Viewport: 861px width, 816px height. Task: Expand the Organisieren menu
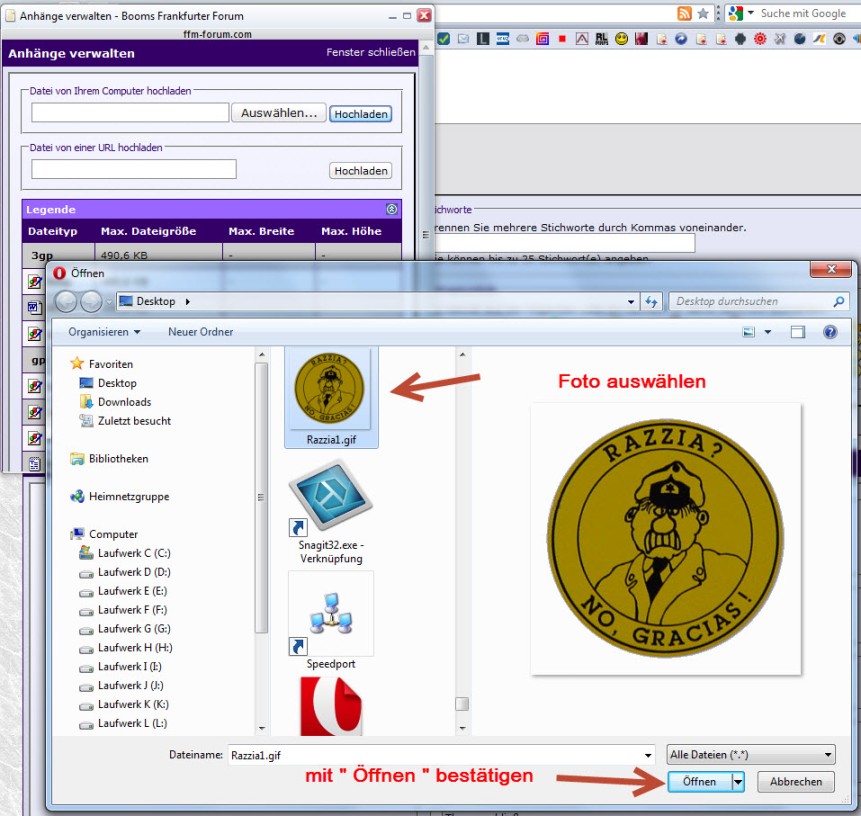coord(105,332)
